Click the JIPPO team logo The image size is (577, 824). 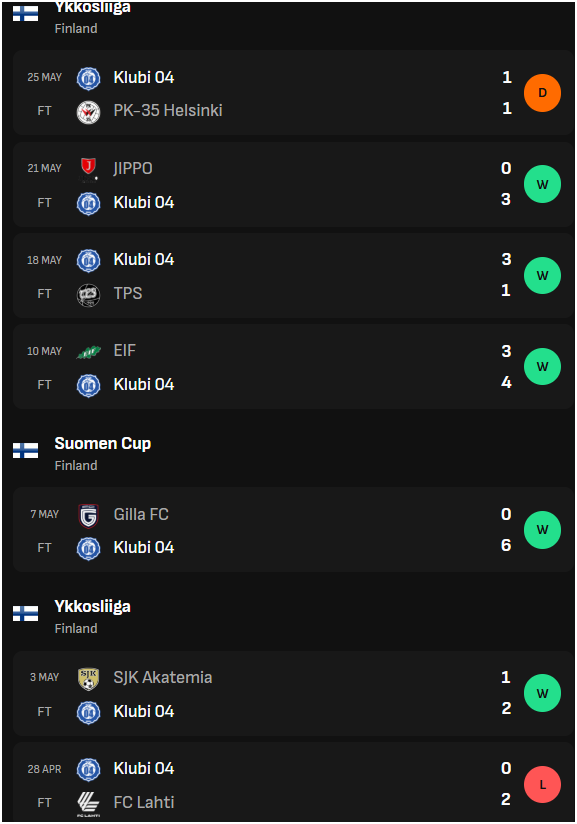pos(88,169)
